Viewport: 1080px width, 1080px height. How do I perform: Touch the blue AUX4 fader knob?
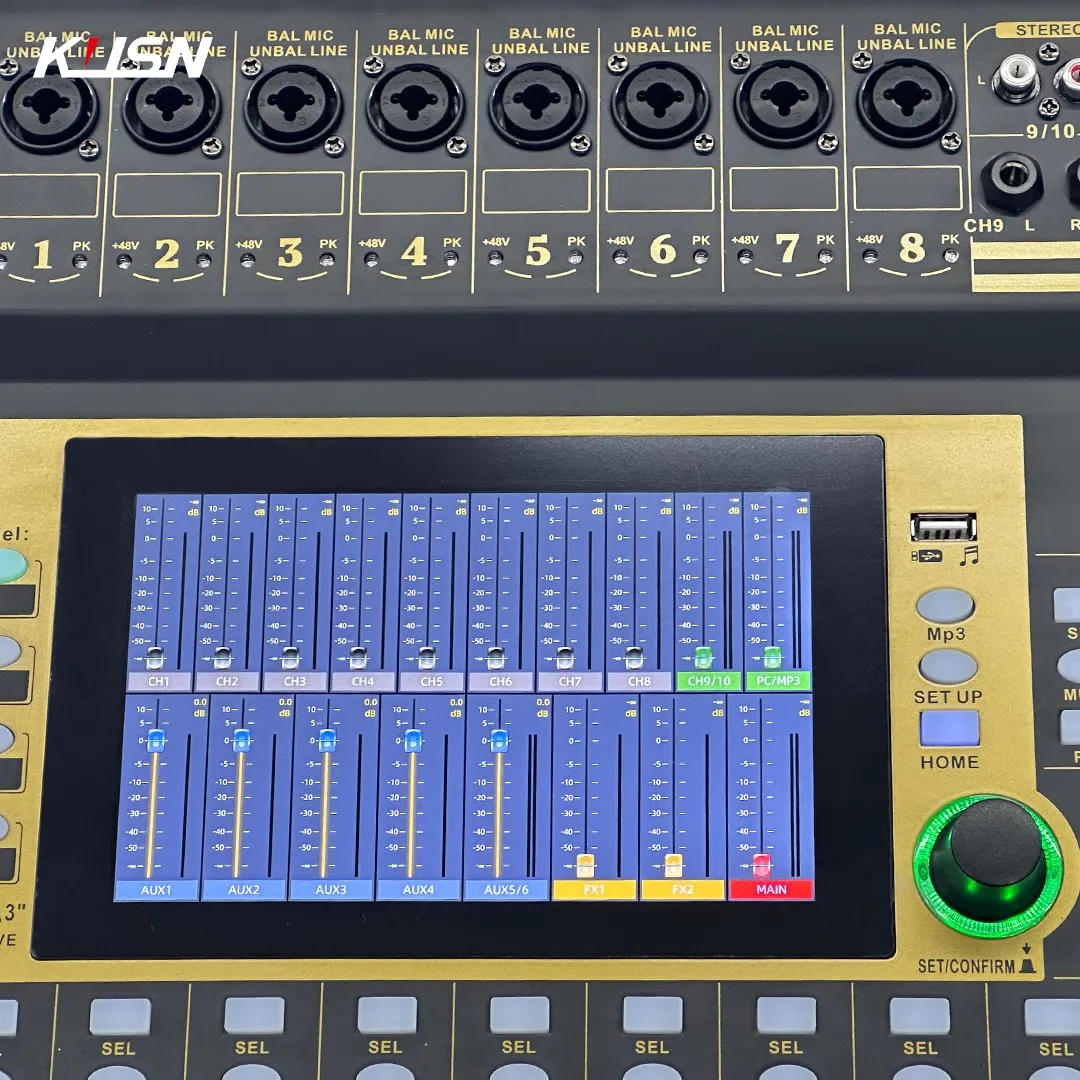pyautogui.click(x=413, y=740)
